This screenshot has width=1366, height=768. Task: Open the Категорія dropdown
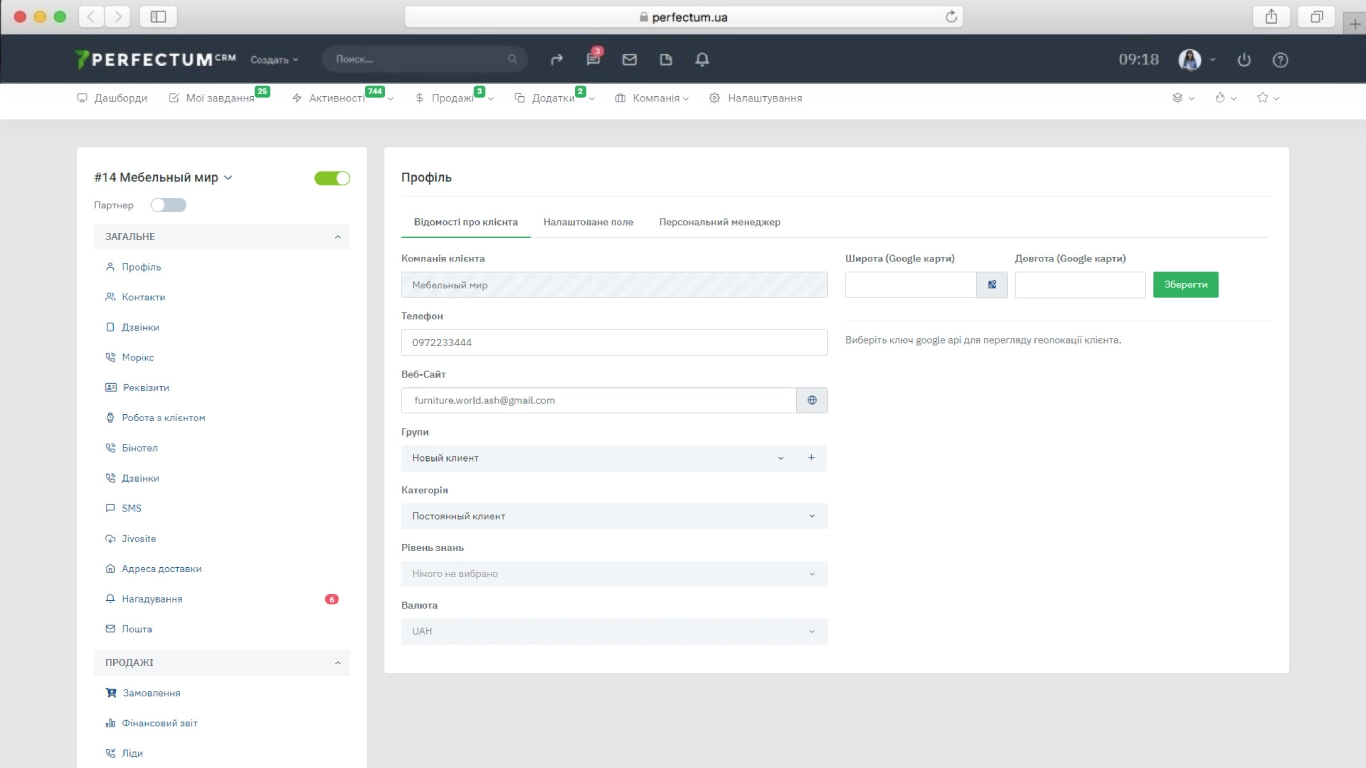point(614,516)
